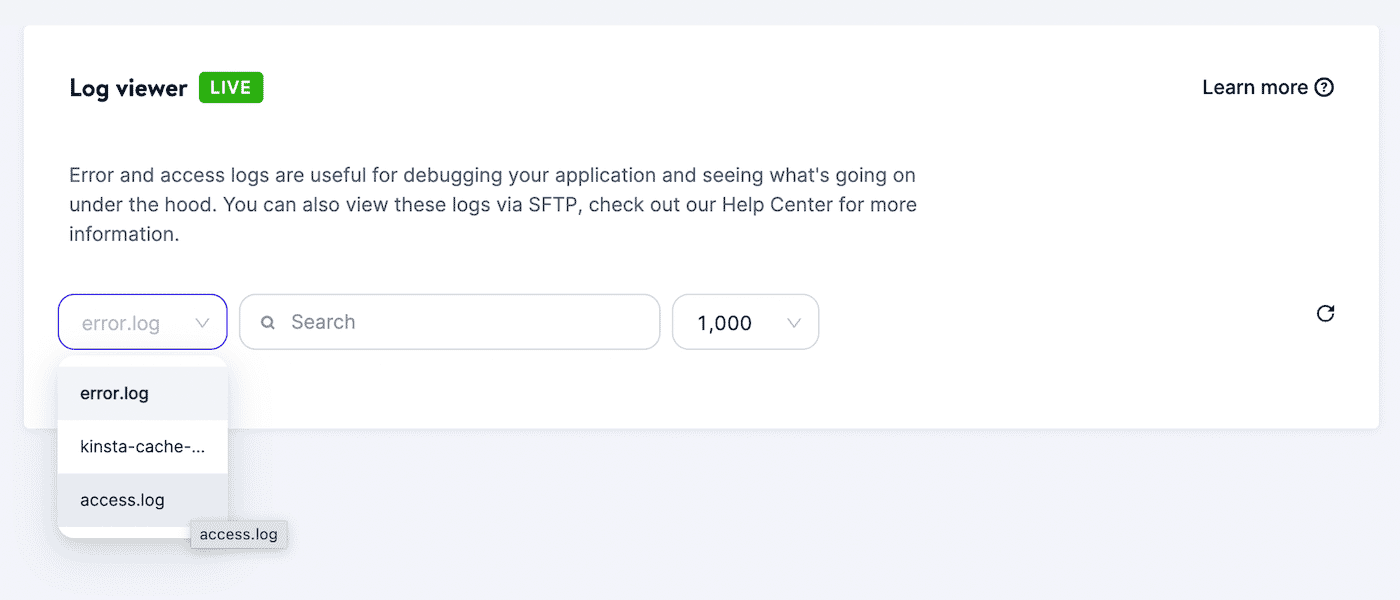The width and height of the screenshot is (1400, 600).
Task: Click the 1,000 value in lines selector
Action: pyautogui.click(x=724, y=323)
